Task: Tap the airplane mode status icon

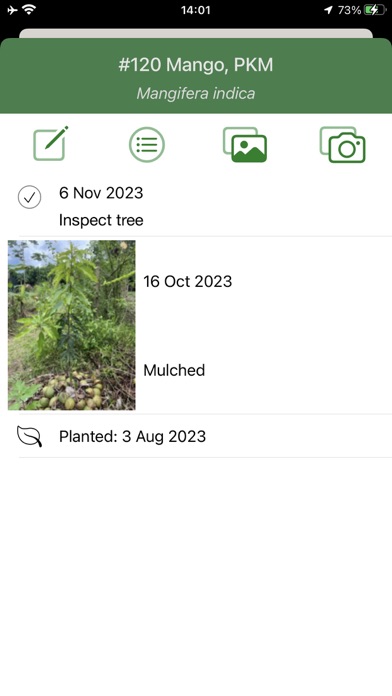Action: (x=12, y=10)
